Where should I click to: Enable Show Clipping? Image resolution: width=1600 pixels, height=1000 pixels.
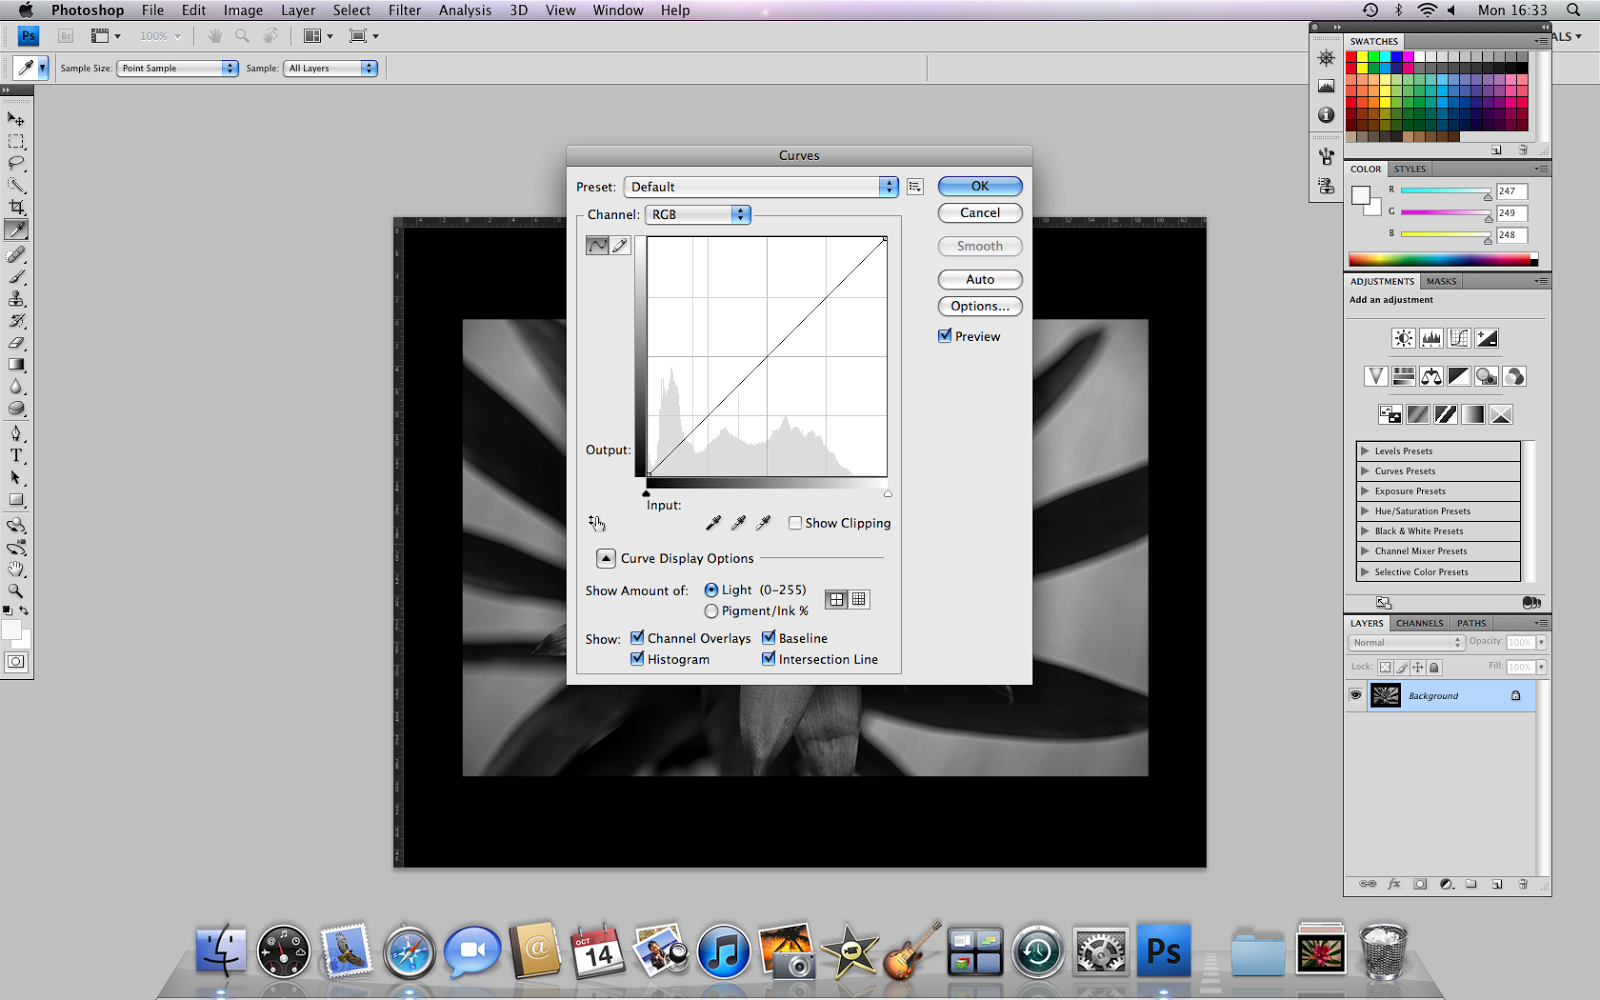click(x=795, y=522)
